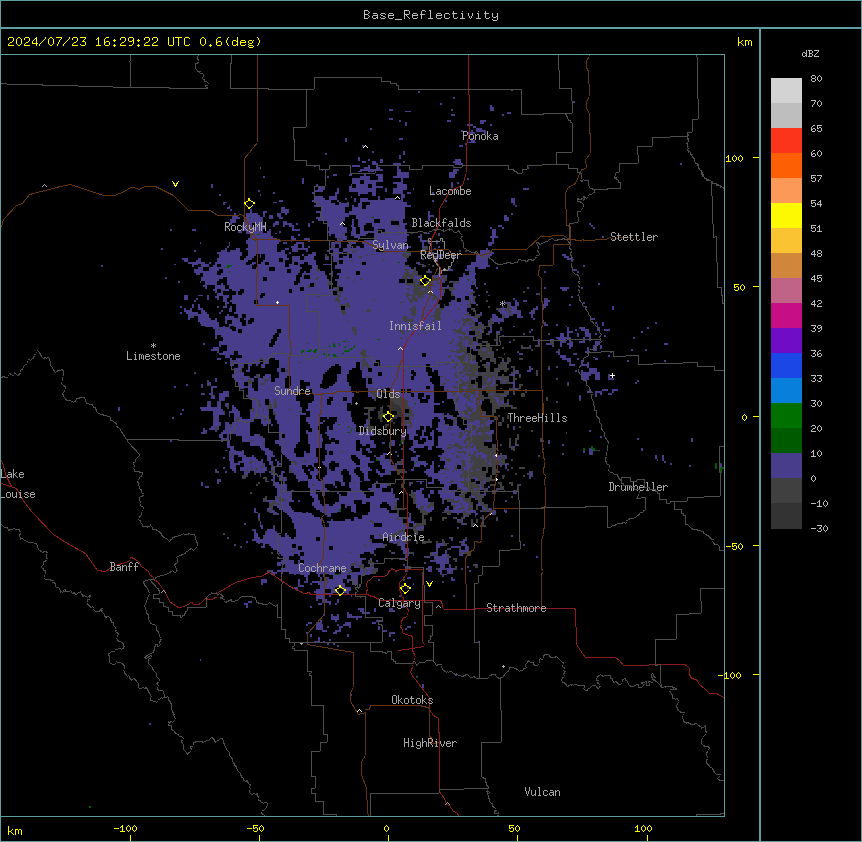Click the yellow diamond marker between Olds and Didsbury
Viewport: 862px width, 842px height.
coord(388,416)
